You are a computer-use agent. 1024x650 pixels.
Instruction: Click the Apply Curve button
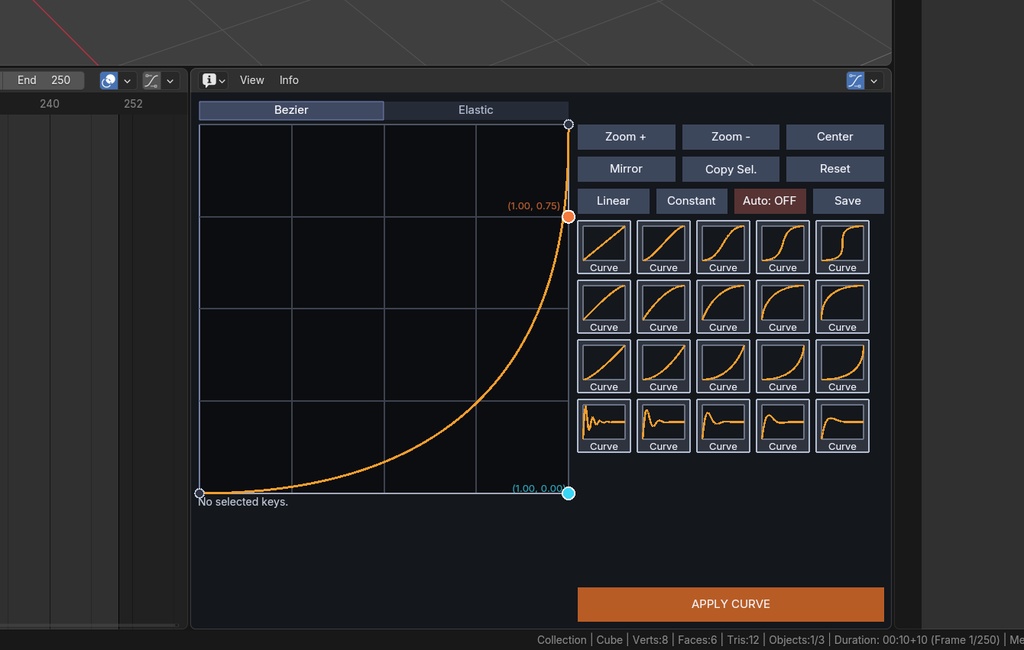tap(730, 604)
